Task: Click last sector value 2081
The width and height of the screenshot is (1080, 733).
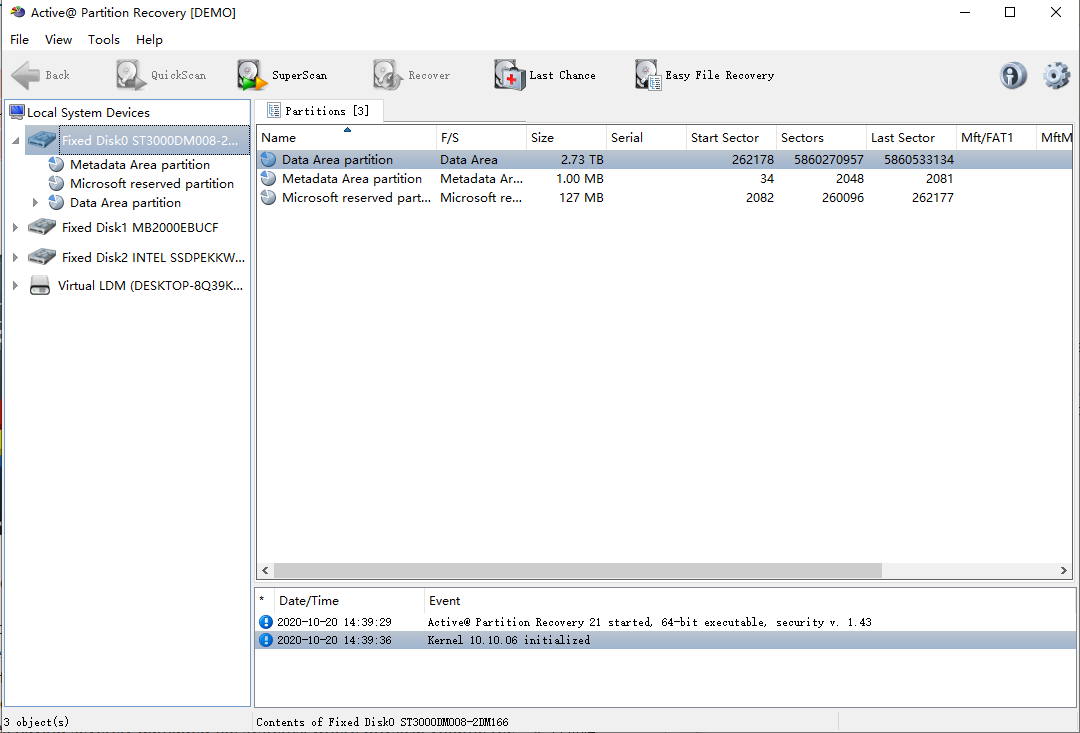Action: pyautogui.click(x=939, y=179)
